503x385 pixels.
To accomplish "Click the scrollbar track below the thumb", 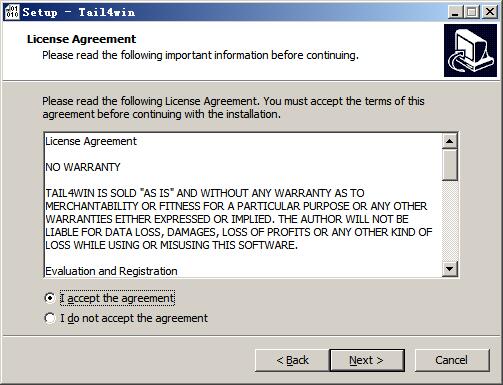I will [449, 221].
